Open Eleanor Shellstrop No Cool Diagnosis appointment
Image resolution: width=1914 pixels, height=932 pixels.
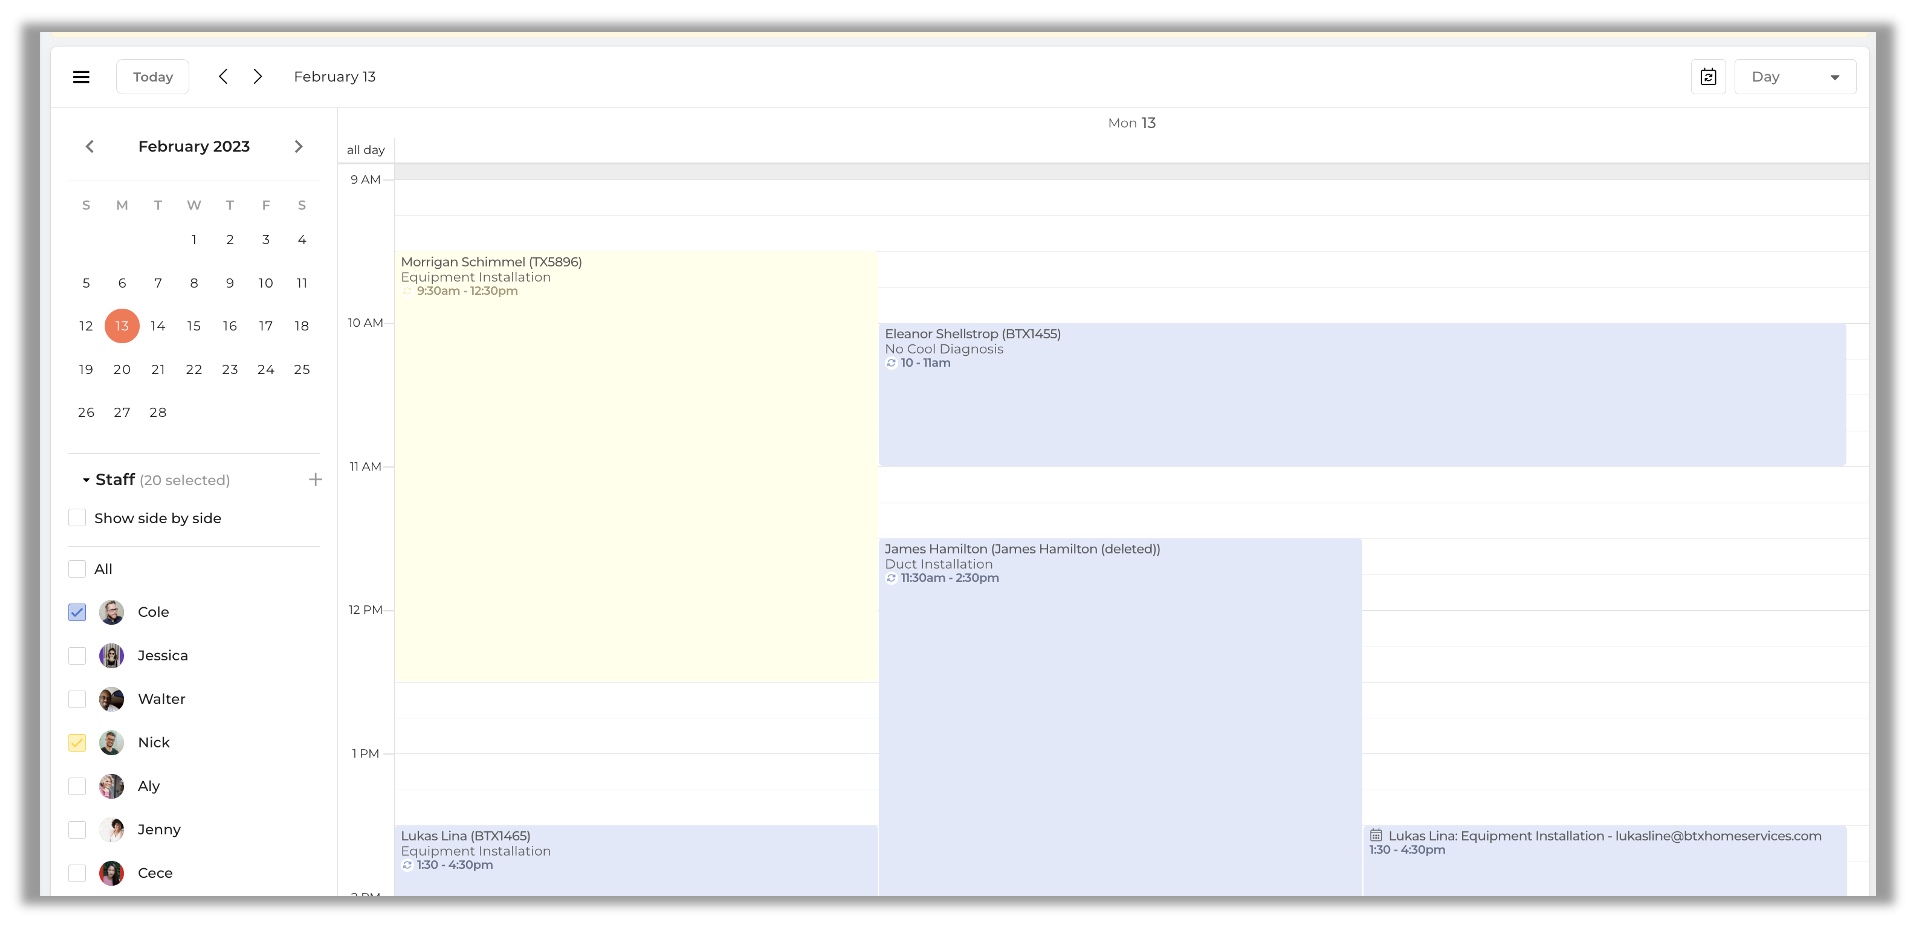[1360, 400]
